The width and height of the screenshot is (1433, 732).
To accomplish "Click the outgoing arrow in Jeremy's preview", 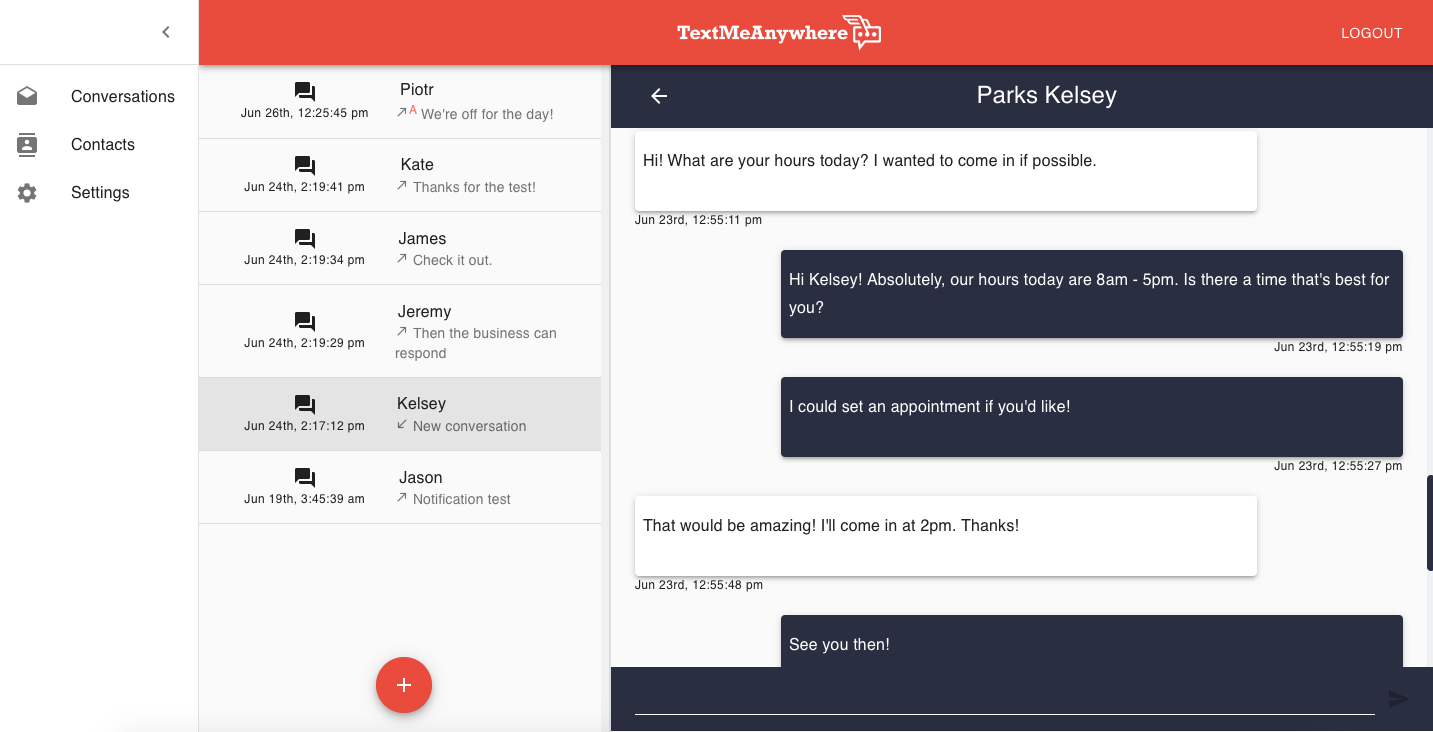I will coord(402,332).
